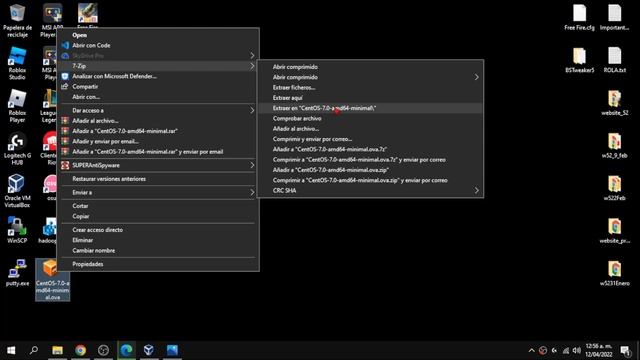Choose Abrir con... entry
The width and height of the screenshot is (640, 360).
pyautogui.click(x=158, y=97)
